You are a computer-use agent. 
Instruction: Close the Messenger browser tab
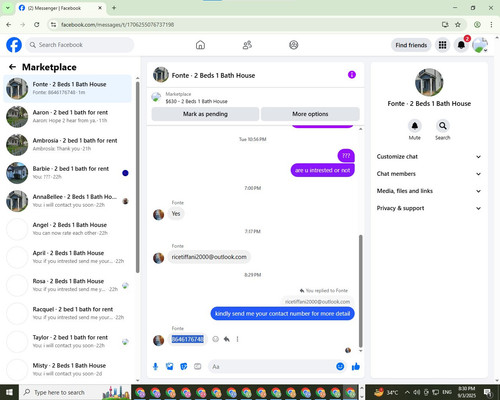100,8
